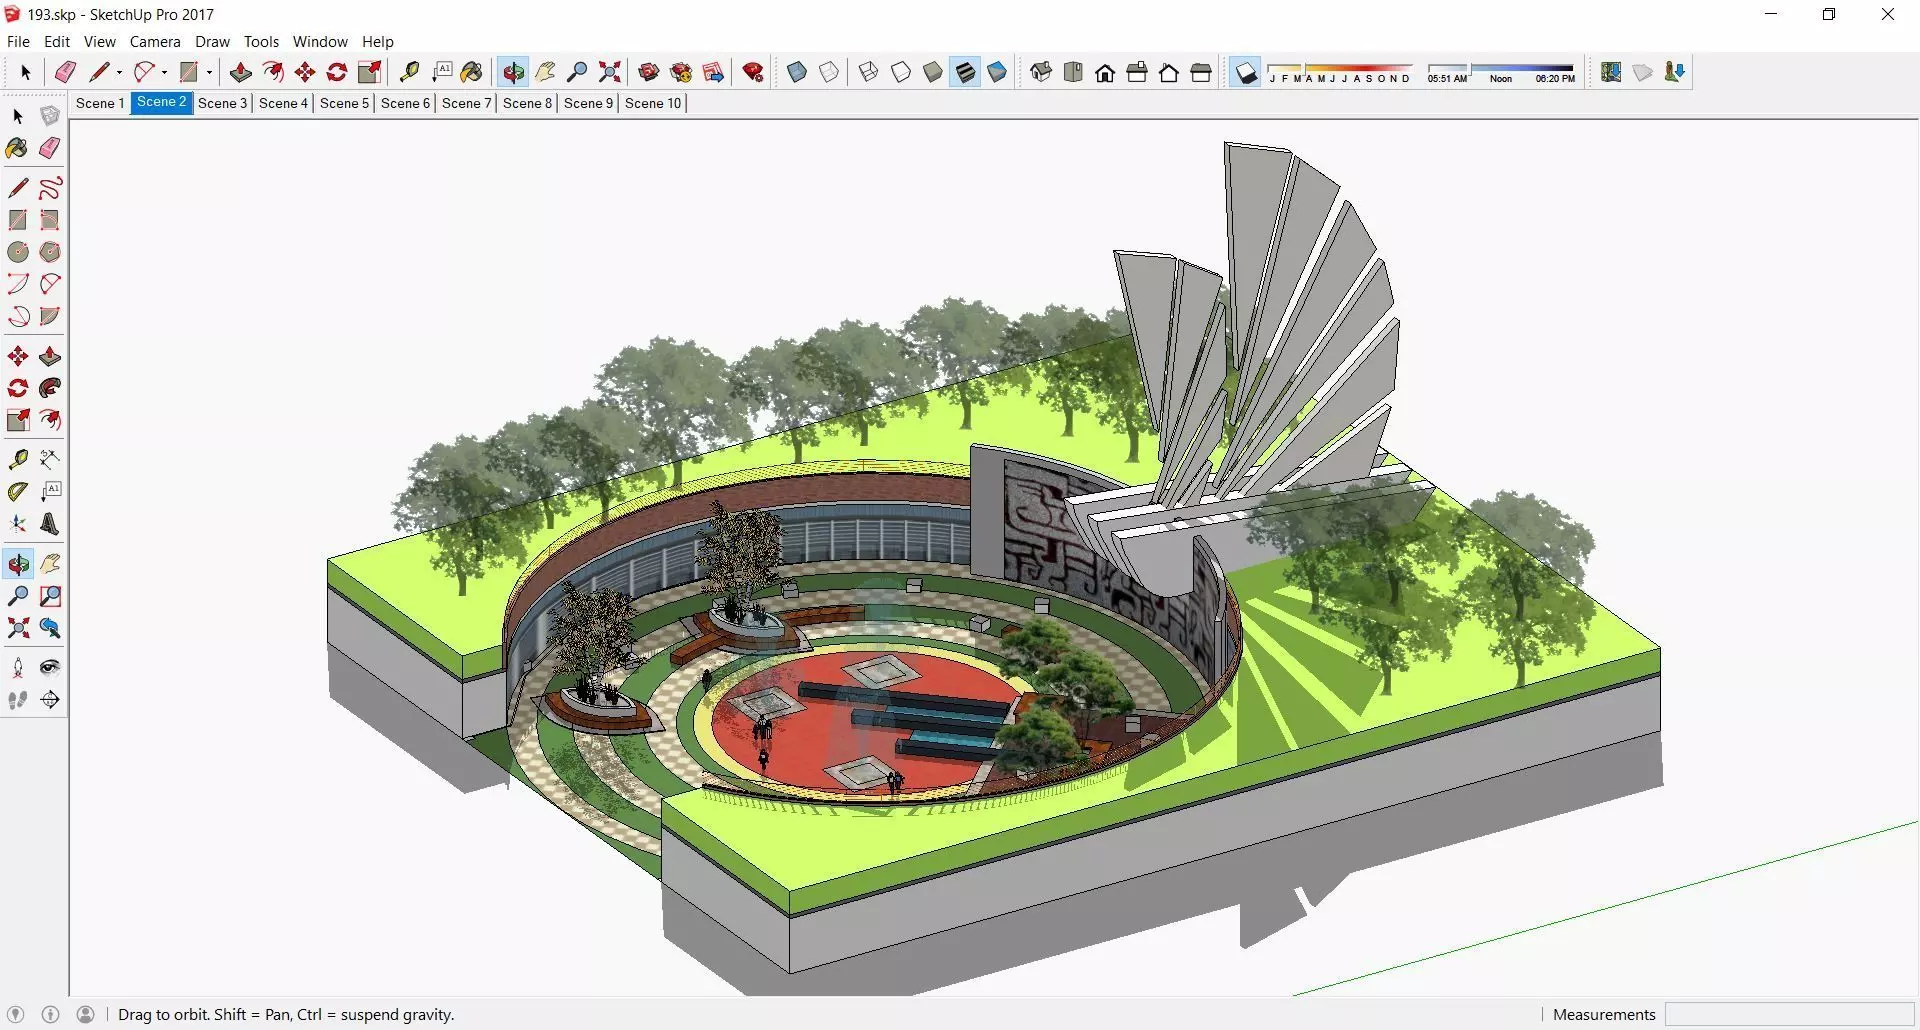This screenshot has width=1920, height=1030.
Task: Open the Camera menu
Action: pyautogui.click(x=155, y=41)
